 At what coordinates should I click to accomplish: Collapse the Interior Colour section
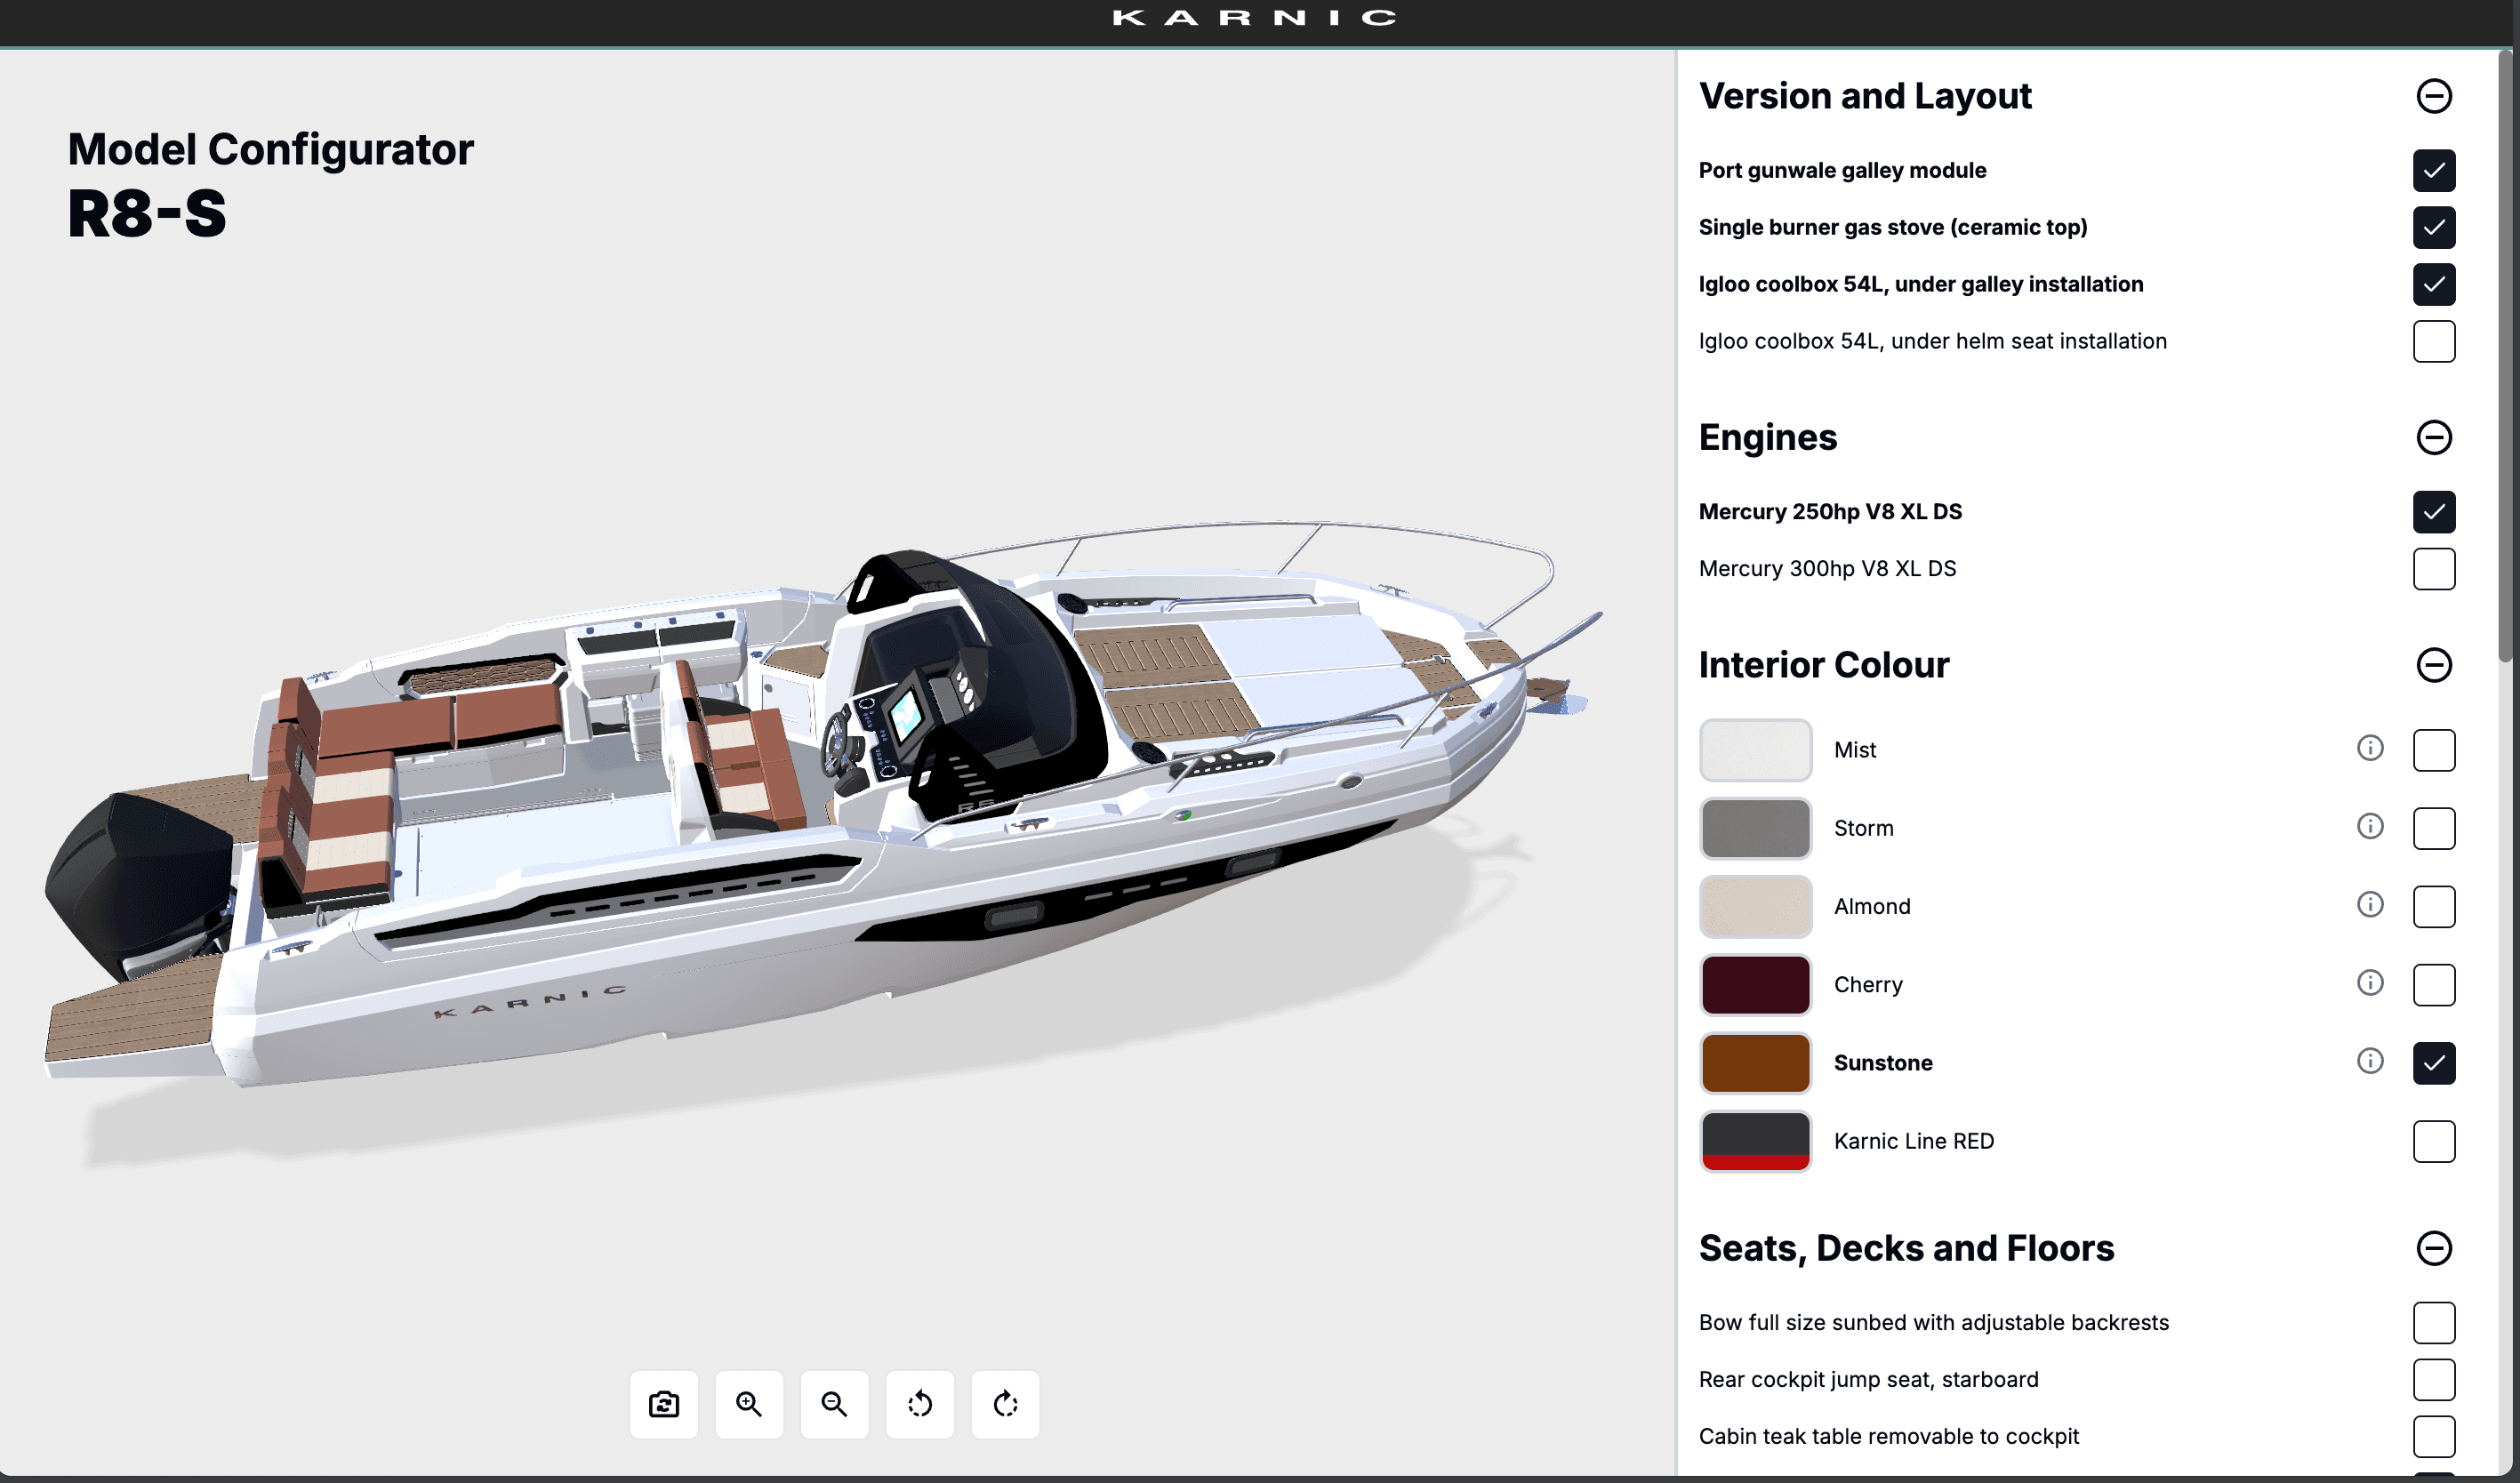pos(2435,664)
